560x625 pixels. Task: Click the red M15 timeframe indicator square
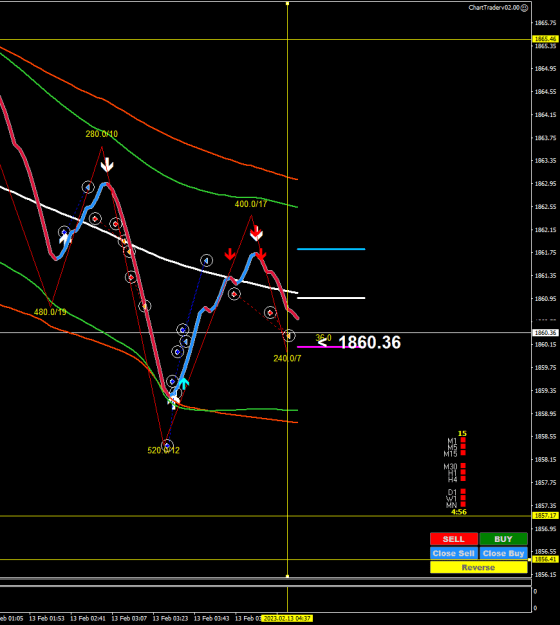coord(463,453)
